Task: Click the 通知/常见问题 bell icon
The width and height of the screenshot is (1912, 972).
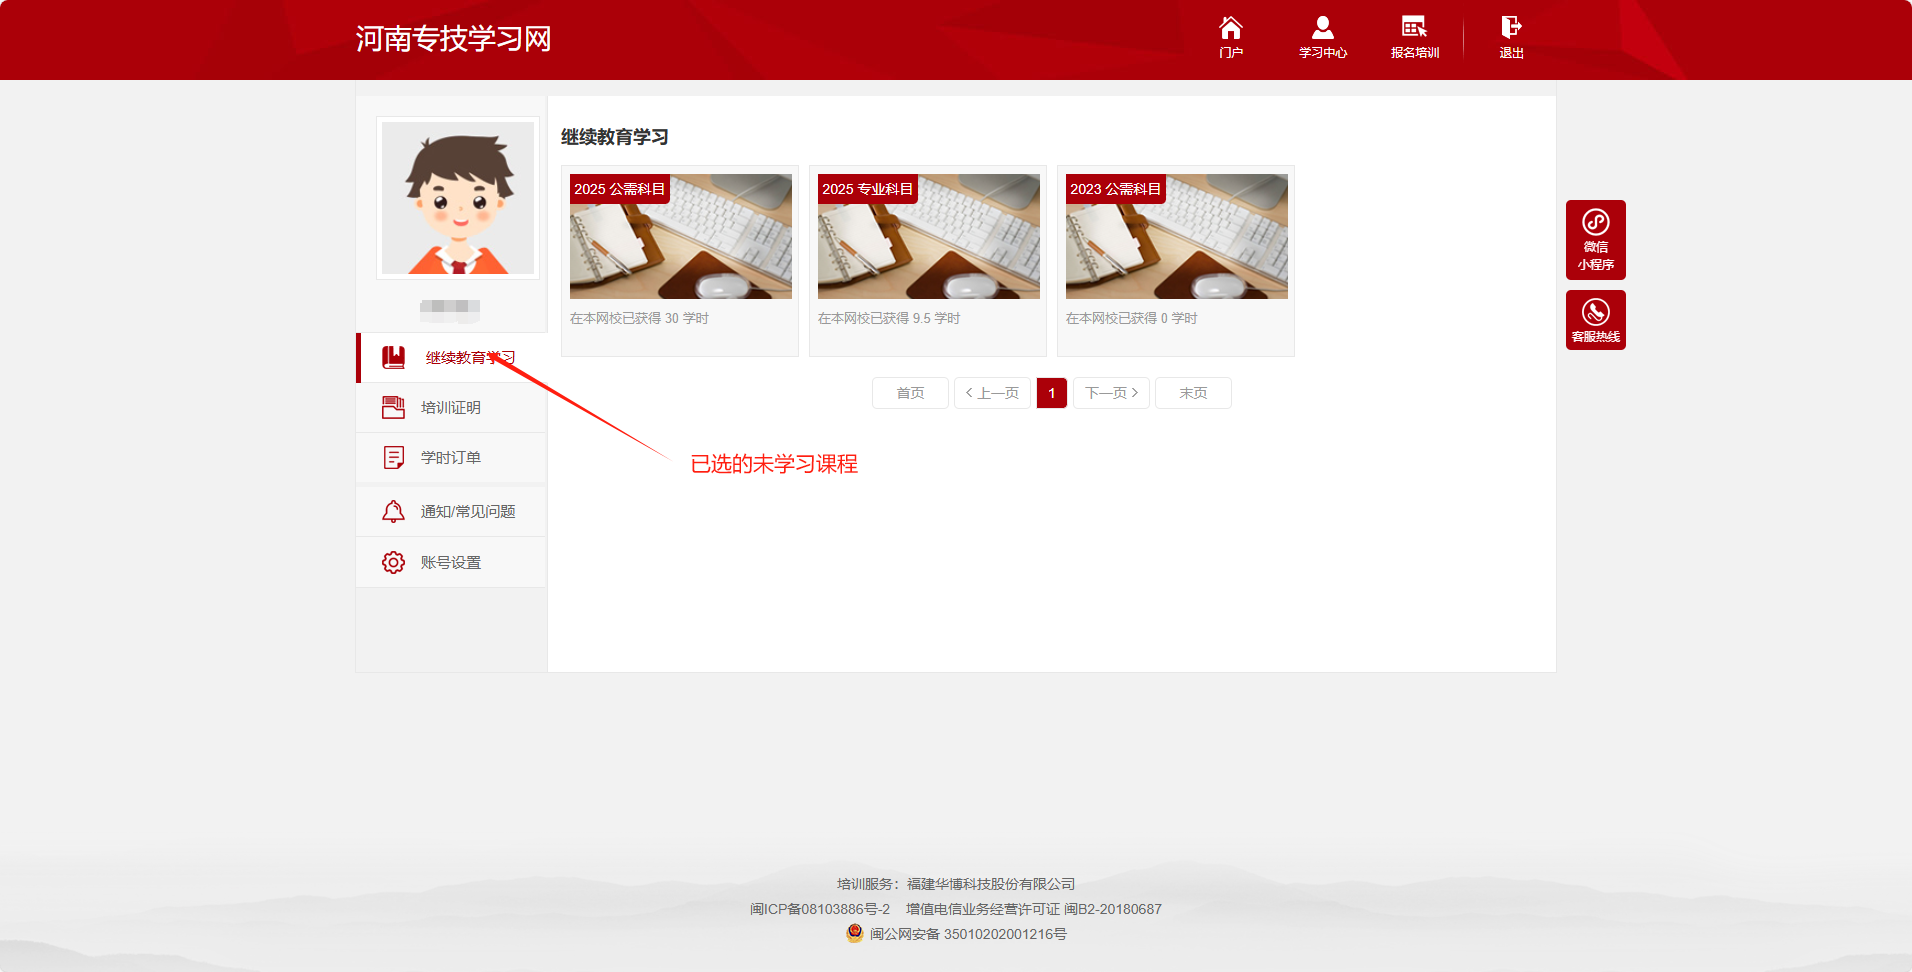Action: coord(393,511)
